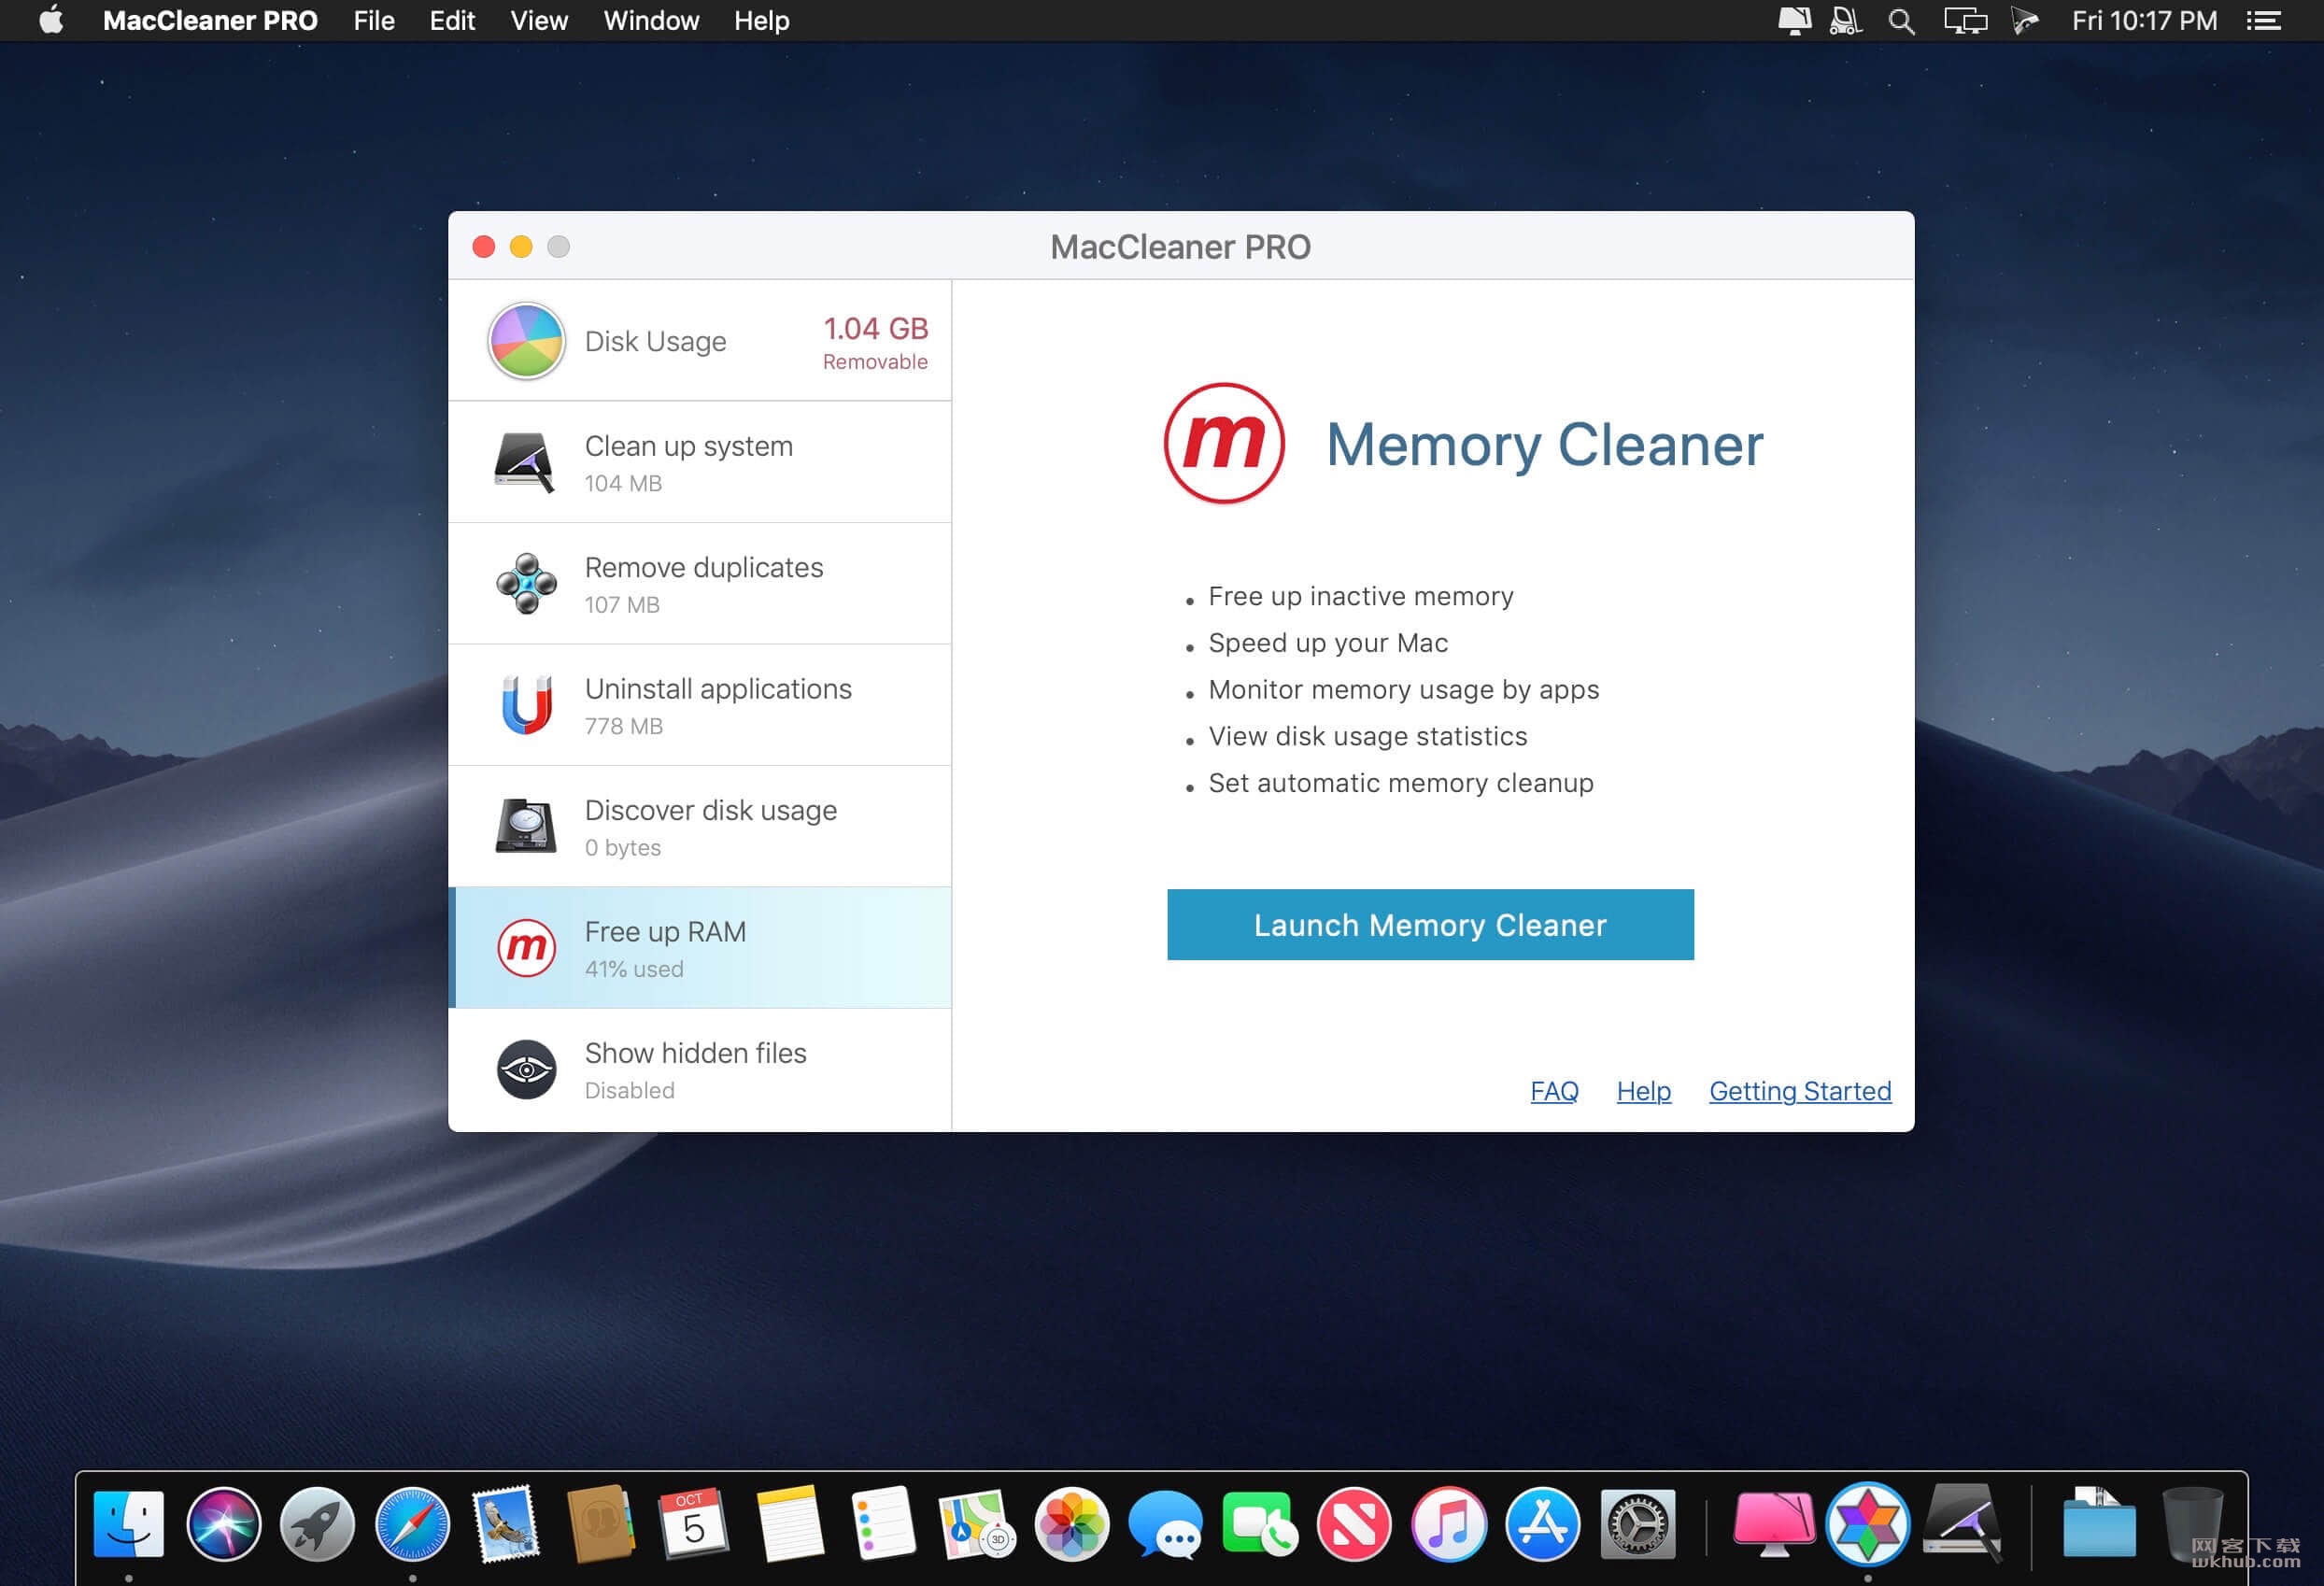Select Show hidden files section

[x=700, y=1070]
